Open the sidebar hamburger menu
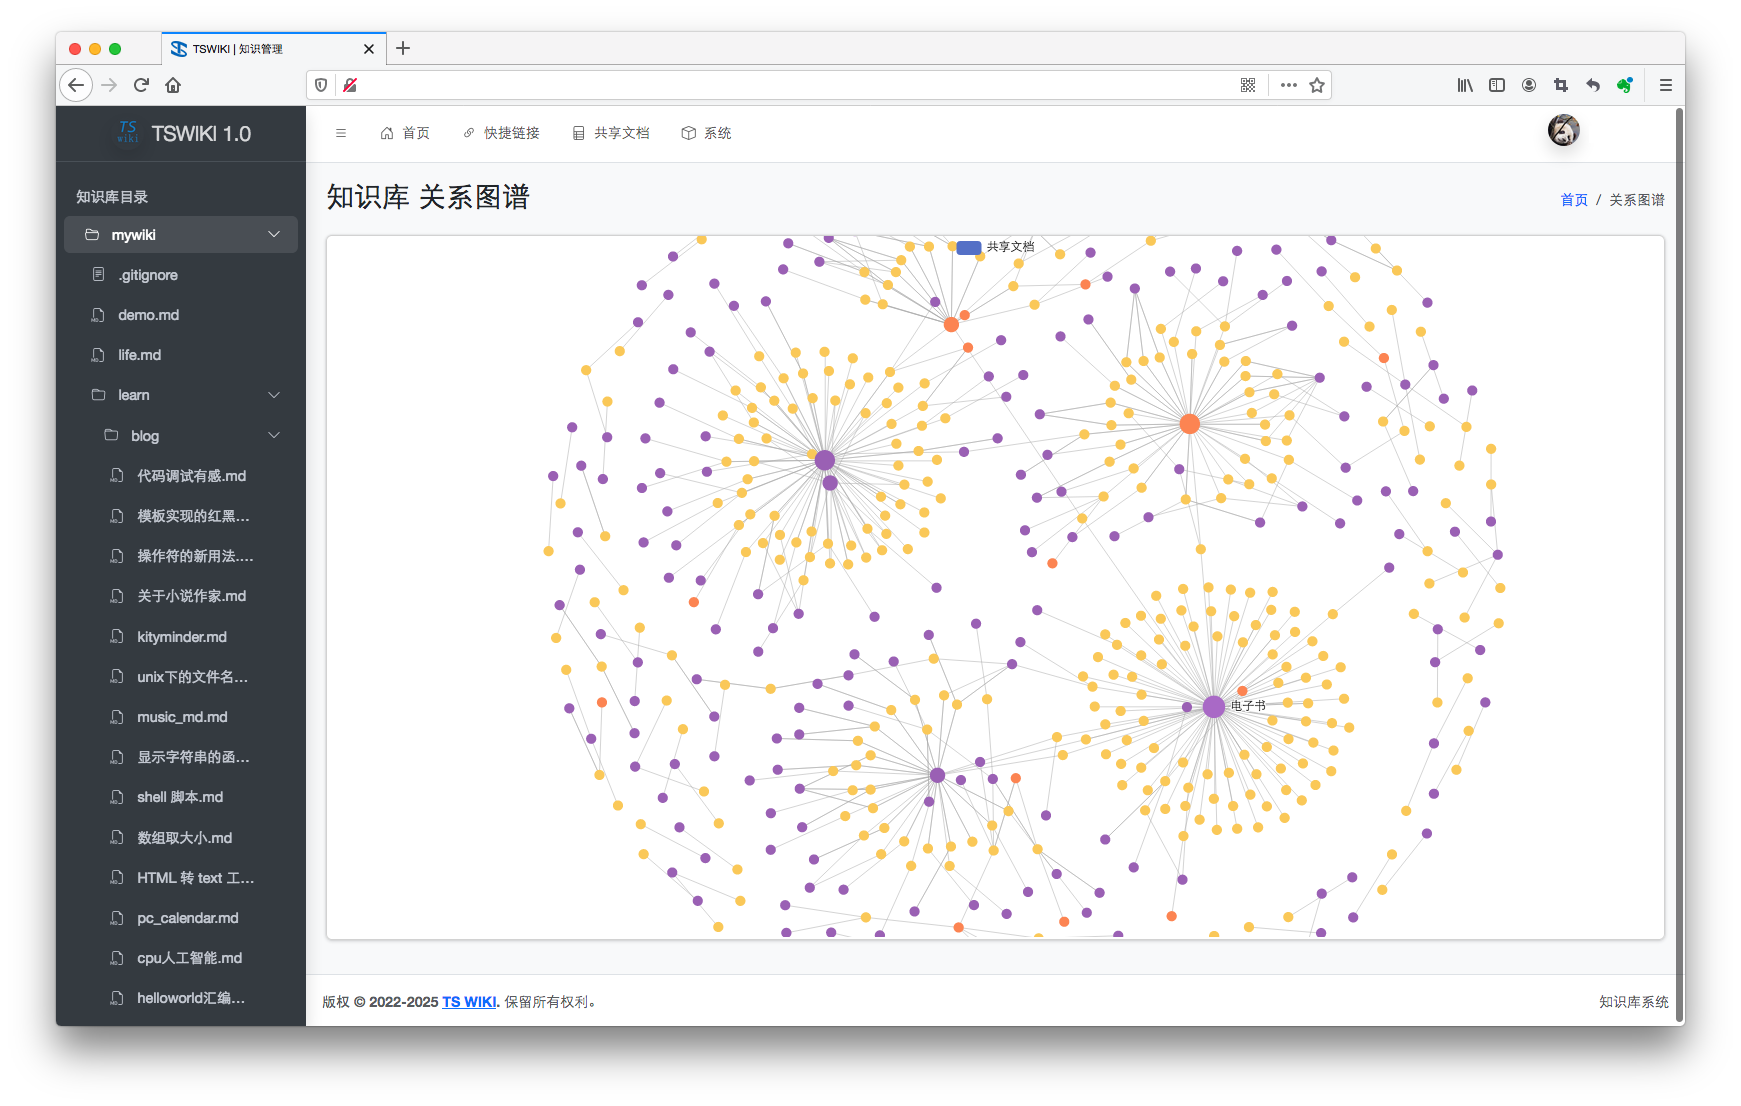The image size is (1741, 1106). pyautogui.click(x=341, y=132)
